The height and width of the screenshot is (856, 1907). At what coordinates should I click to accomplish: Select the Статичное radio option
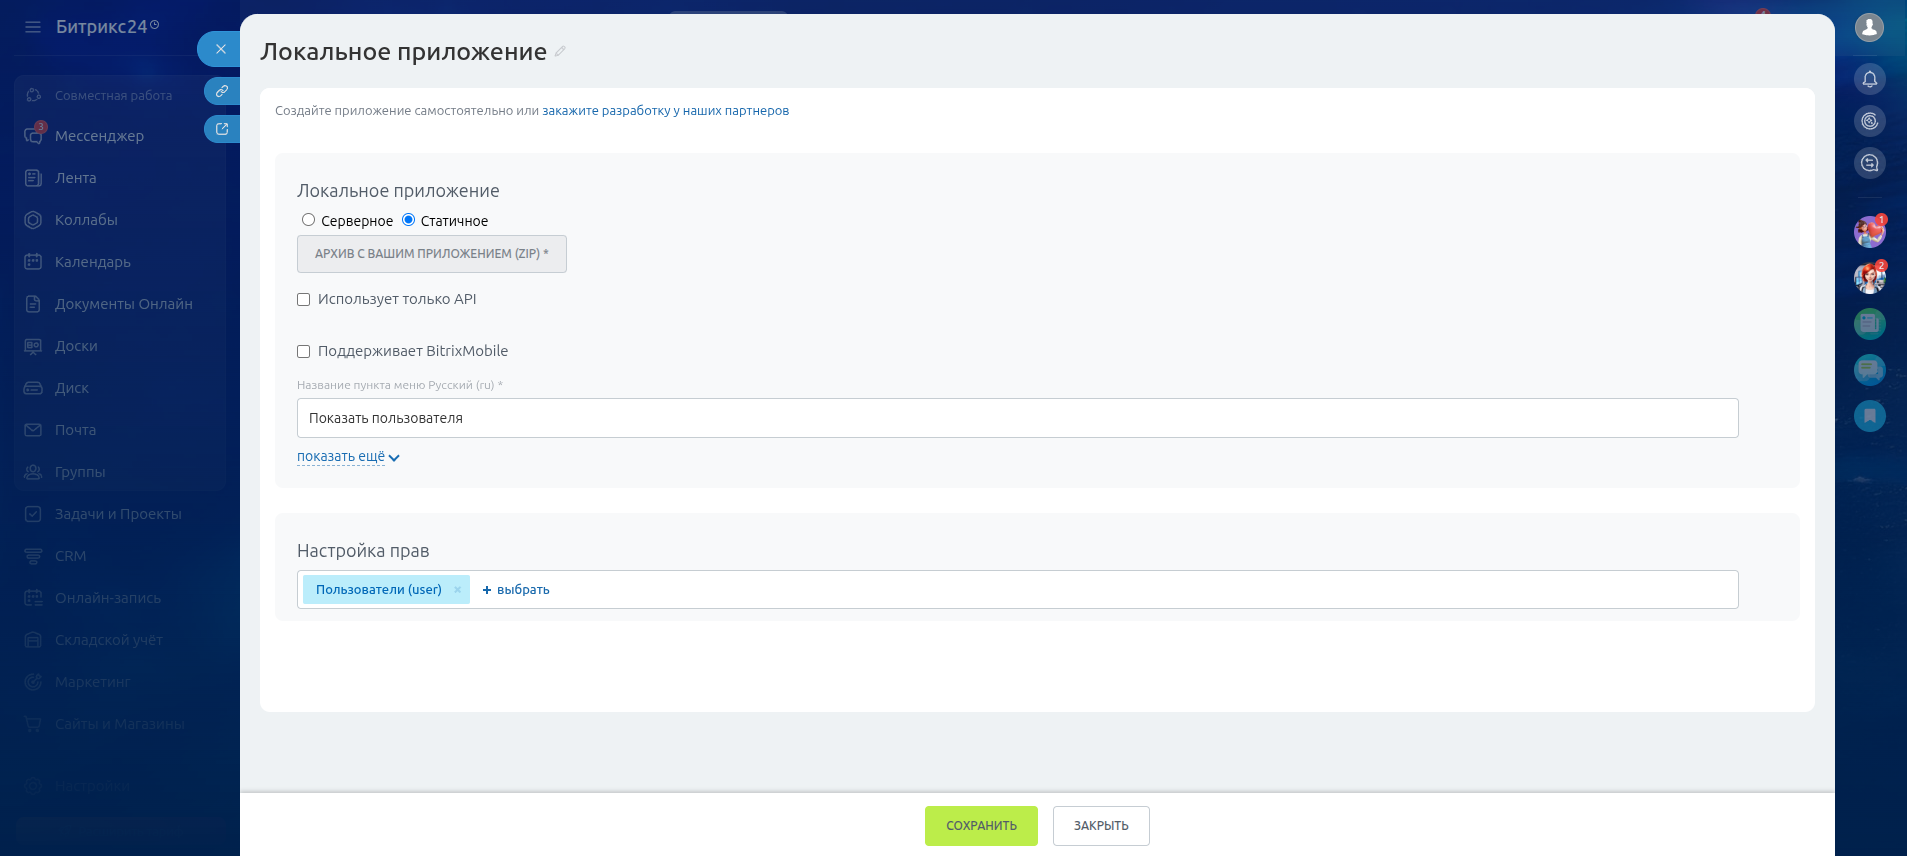pos(408,220)
